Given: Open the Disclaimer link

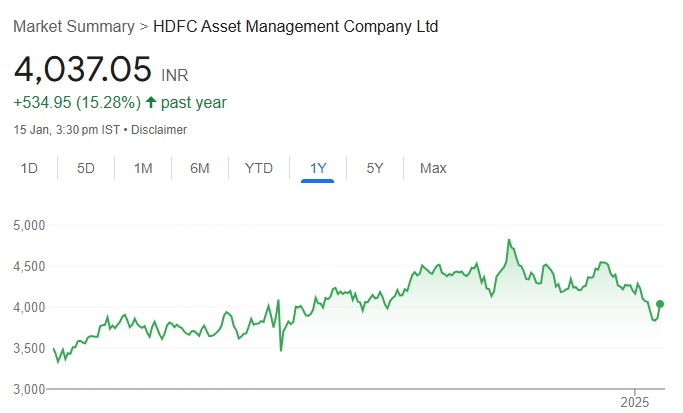Looking at the screenshot, I should 161,129.
